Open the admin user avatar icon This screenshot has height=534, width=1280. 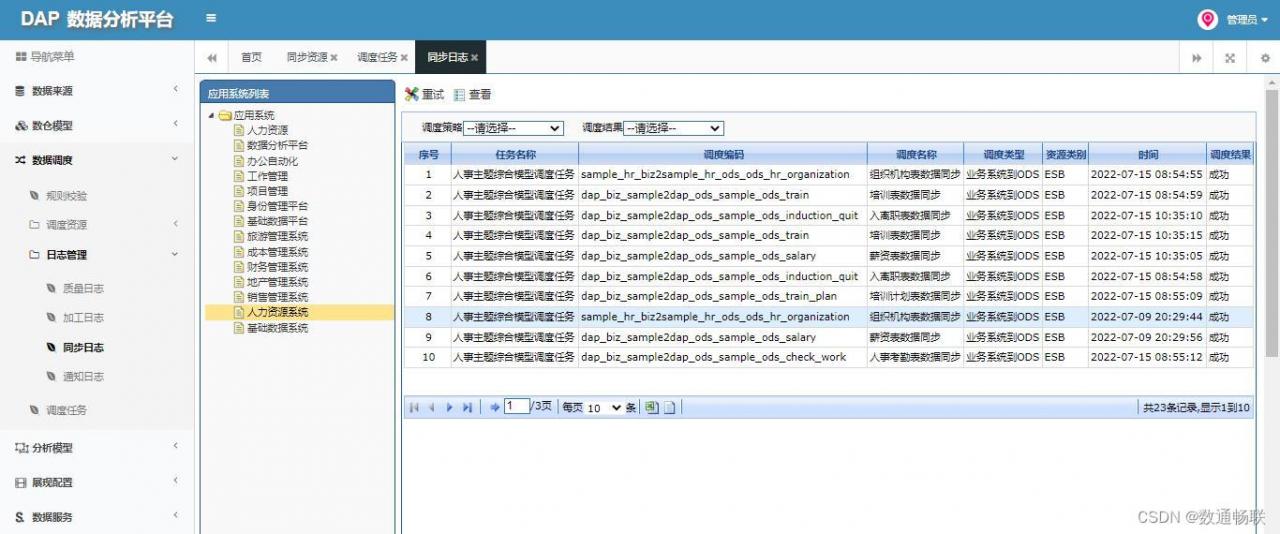(1208, 19)
